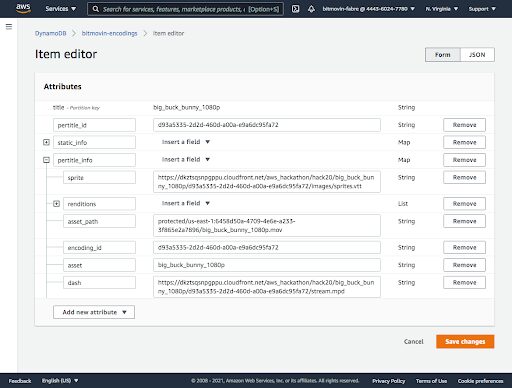The image size is (512, 388).
Task: Remove the asset field
Action: coord(464,265)
